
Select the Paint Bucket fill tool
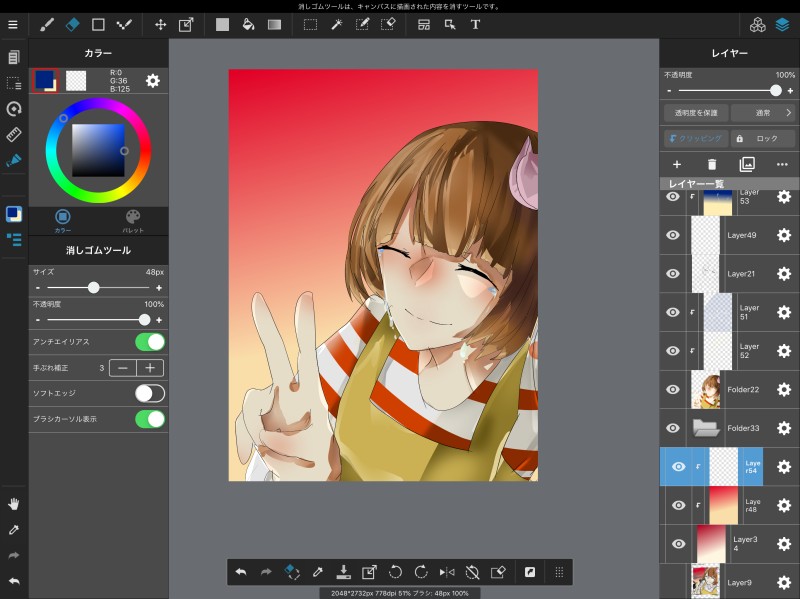click(x=248, y=24)
